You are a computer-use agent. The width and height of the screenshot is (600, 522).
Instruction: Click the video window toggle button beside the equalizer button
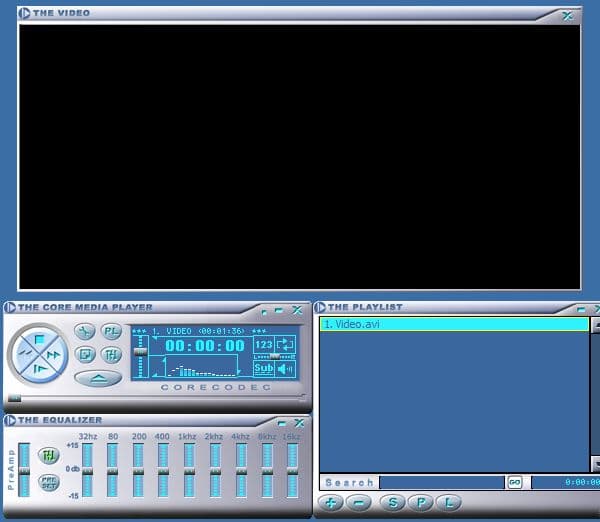tap(85, 354)
